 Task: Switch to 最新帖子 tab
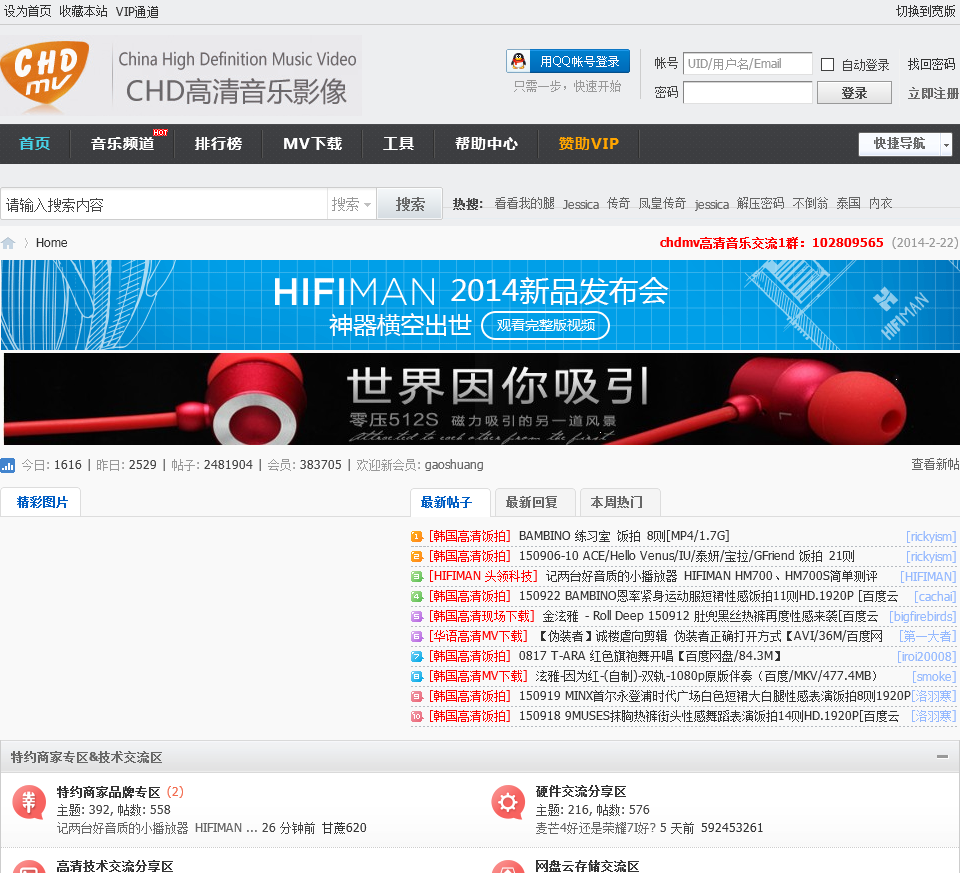point(450,503)
